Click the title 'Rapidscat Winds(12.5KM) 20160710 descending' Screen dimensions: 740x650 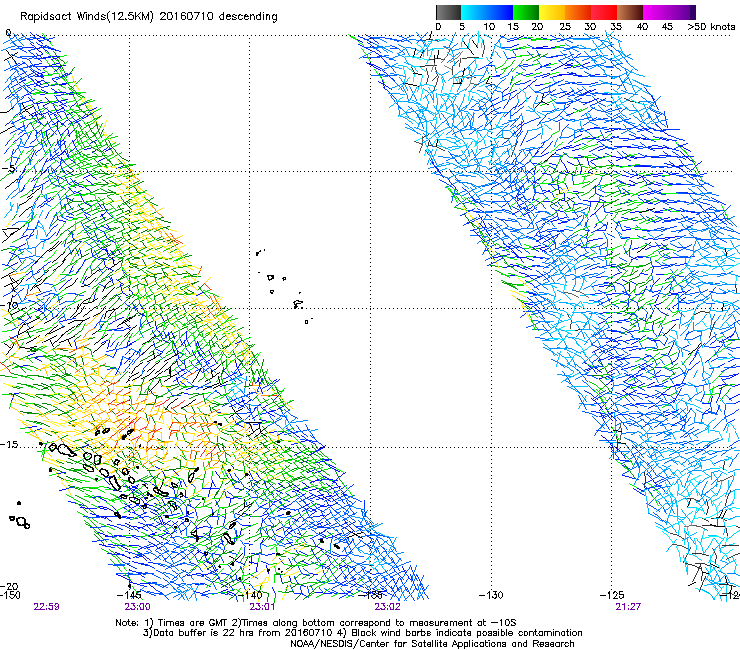[149, 17]
